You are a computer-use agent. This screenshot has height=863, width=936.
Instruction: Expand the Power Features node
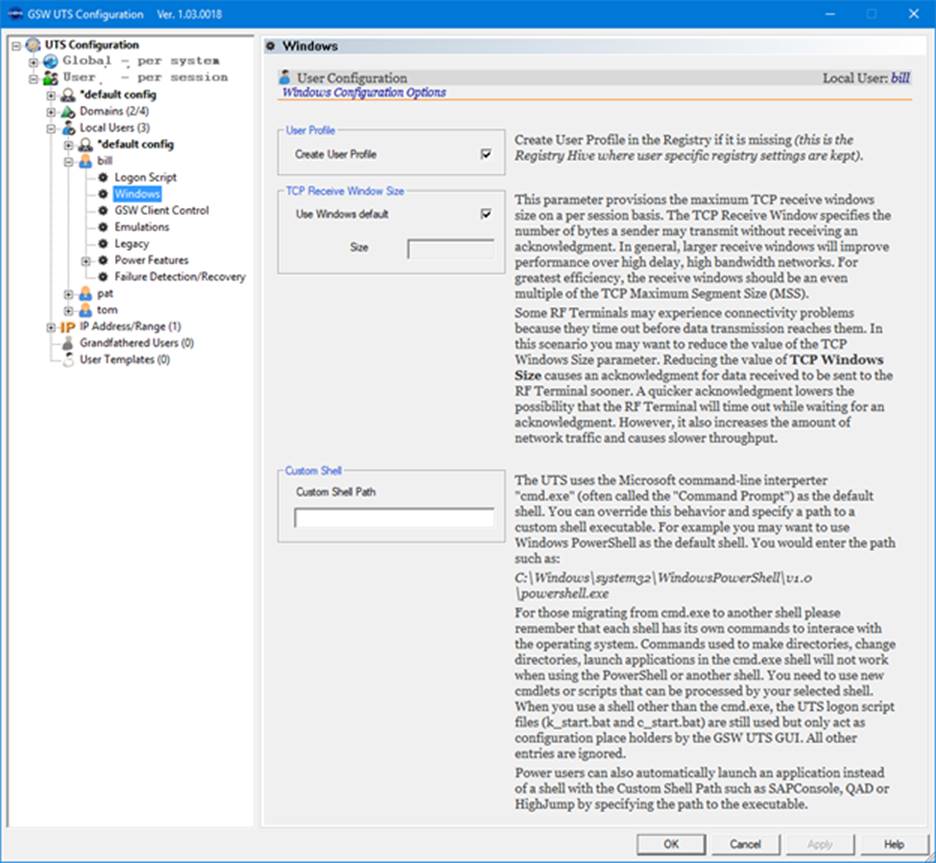[x=86, y=261]
